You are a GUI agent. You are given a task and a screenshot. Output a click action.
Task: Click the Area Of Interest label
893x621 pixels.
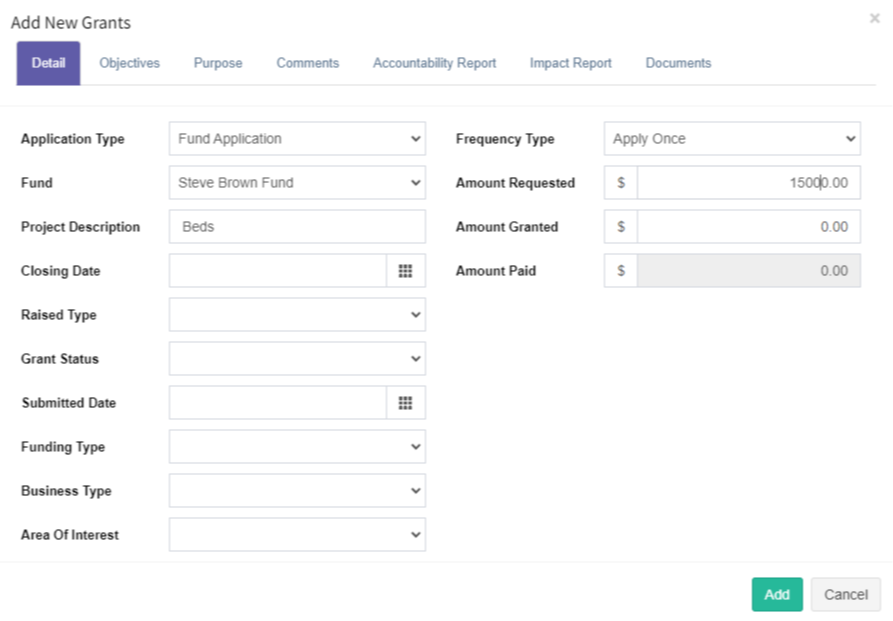[x=69, y=535]
